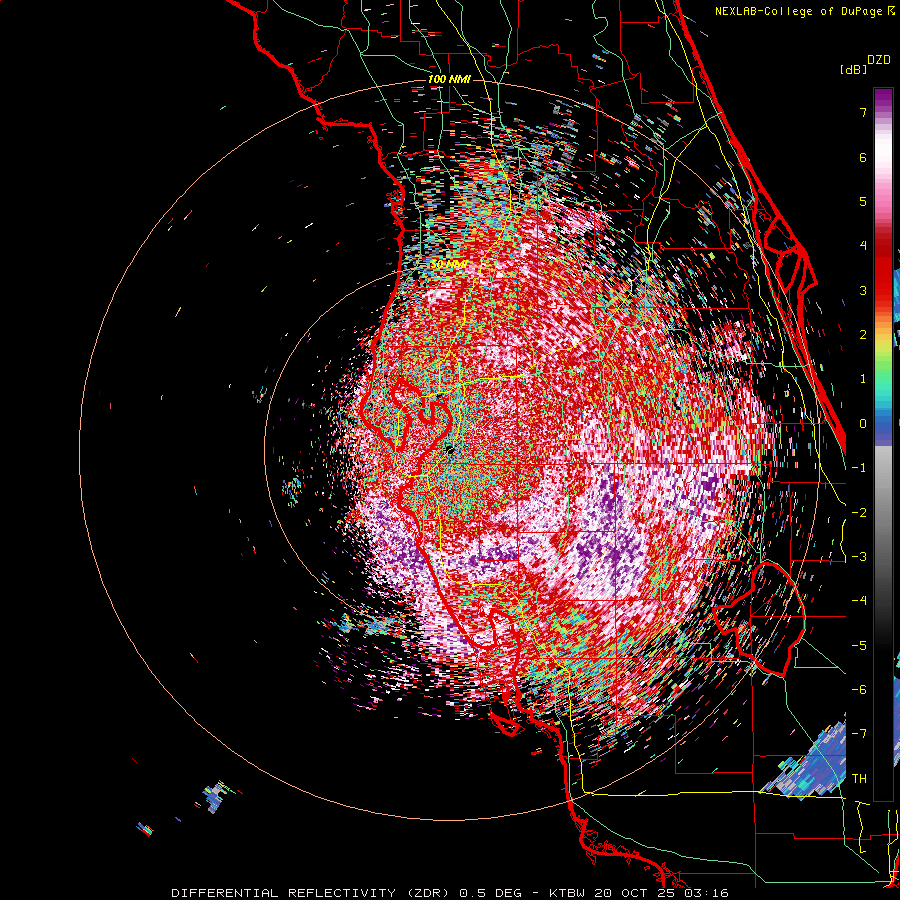
Task: Click the 03:16 time stamp
Action: tap(707, 893)
